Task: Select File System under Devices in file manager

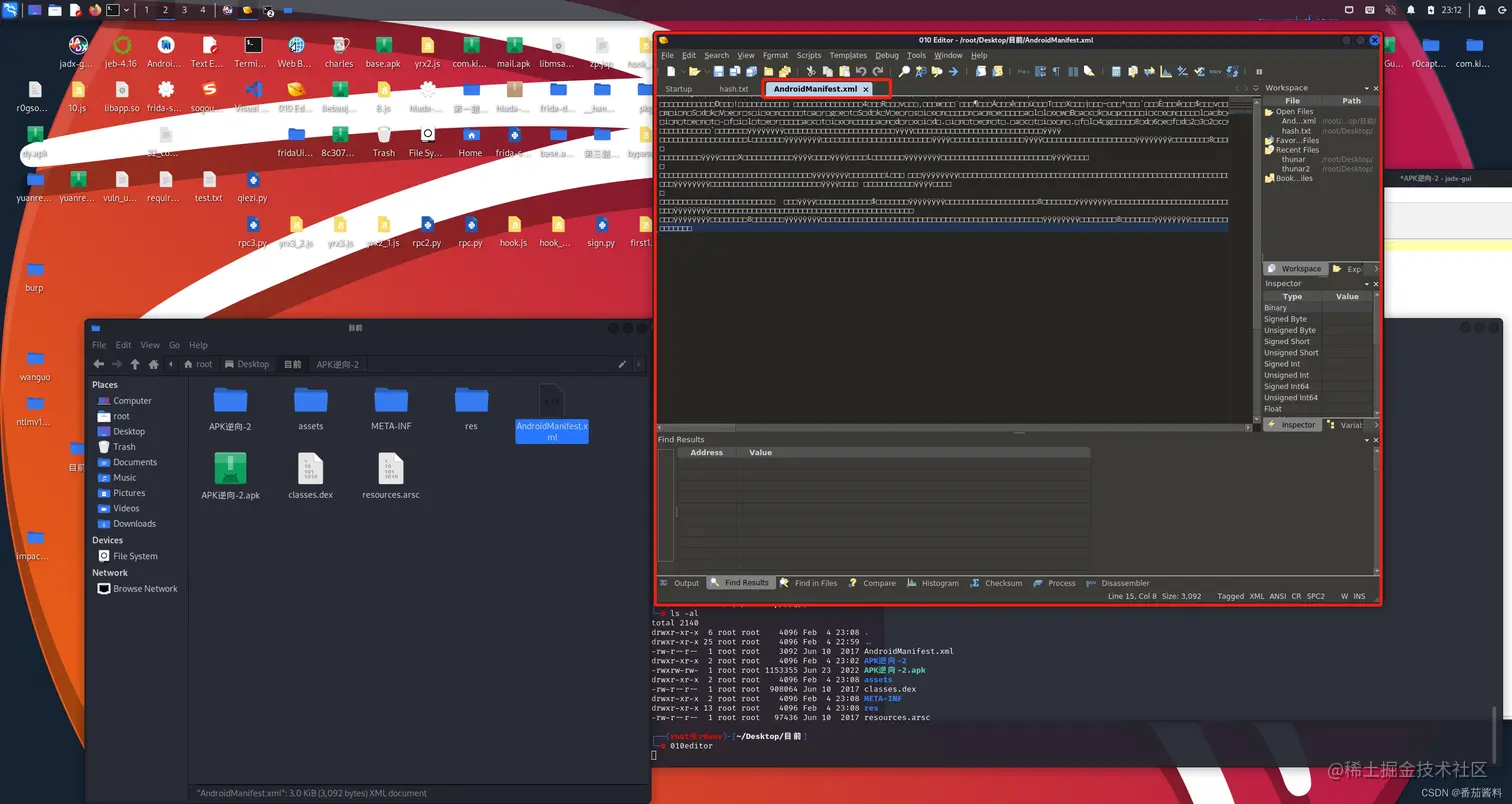Action: click(x=135, y=556)
